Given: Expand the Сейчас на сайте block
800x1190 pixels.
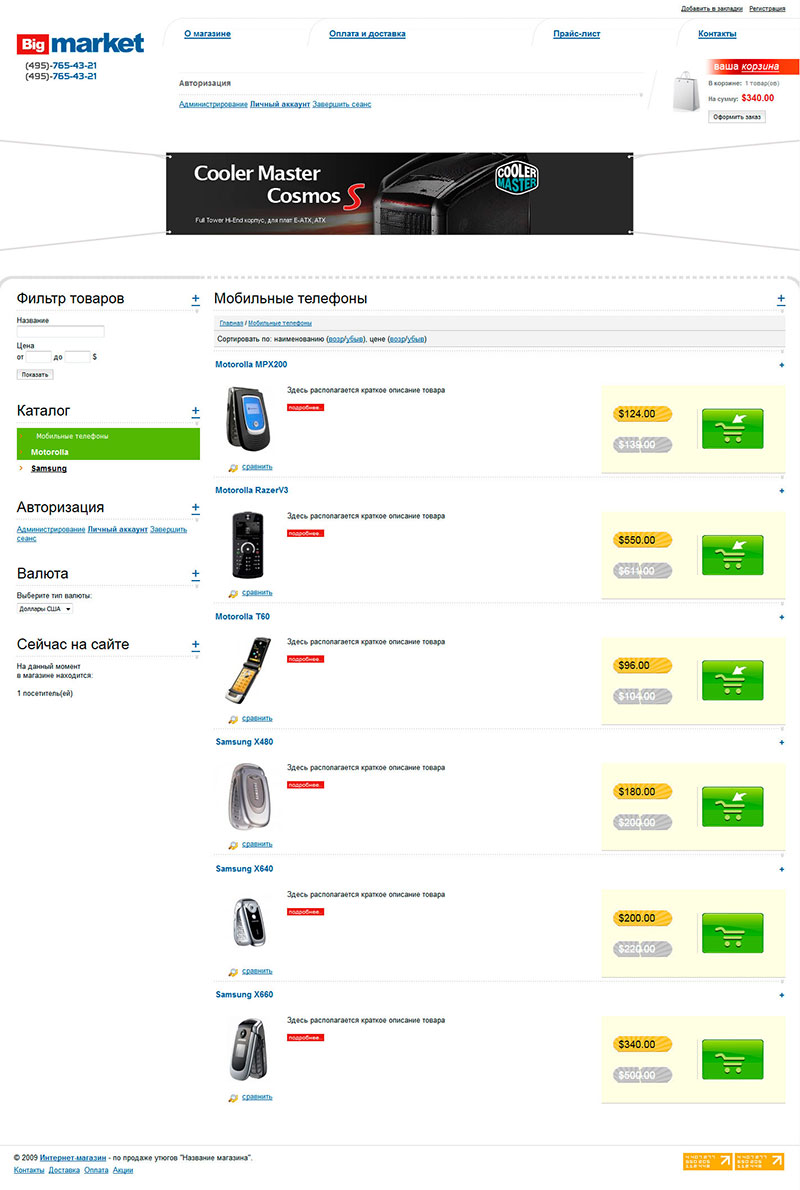Looking at the screenshot, I should click(196, 645).
